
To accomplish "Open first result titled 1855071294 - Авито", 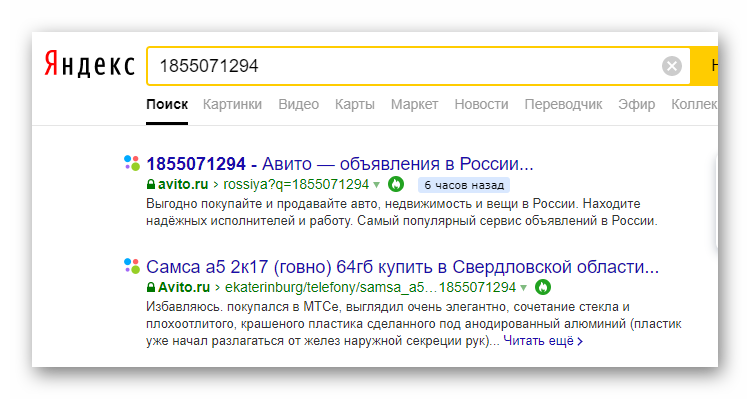I will pos(340,164).
